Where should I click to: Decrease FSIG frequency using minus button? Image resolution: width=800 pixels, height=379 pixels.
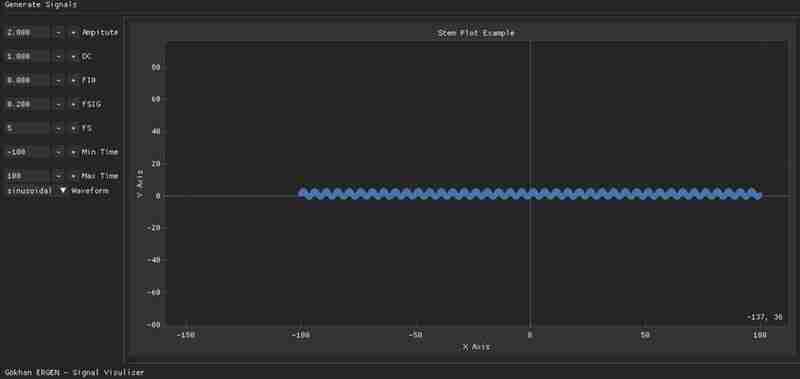pos(59,104)
